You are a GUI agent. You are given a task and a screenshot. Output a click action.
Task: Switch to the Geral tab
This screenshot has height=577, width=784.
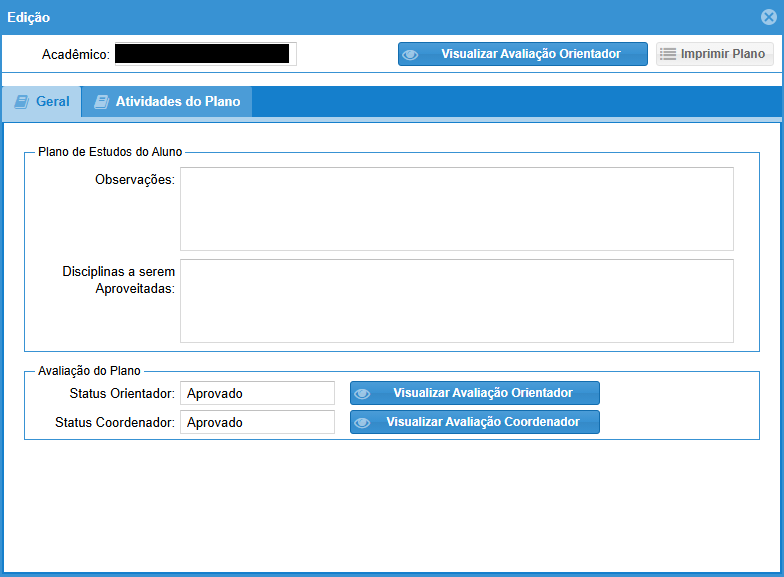(x=42, y=102)
